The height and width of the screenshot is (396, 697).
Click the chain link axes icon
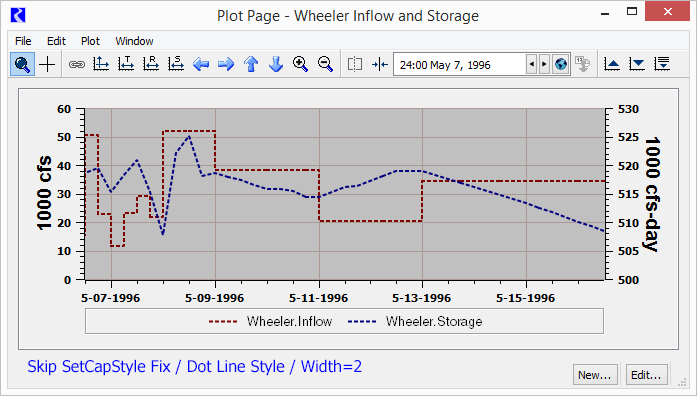(76, 64)
